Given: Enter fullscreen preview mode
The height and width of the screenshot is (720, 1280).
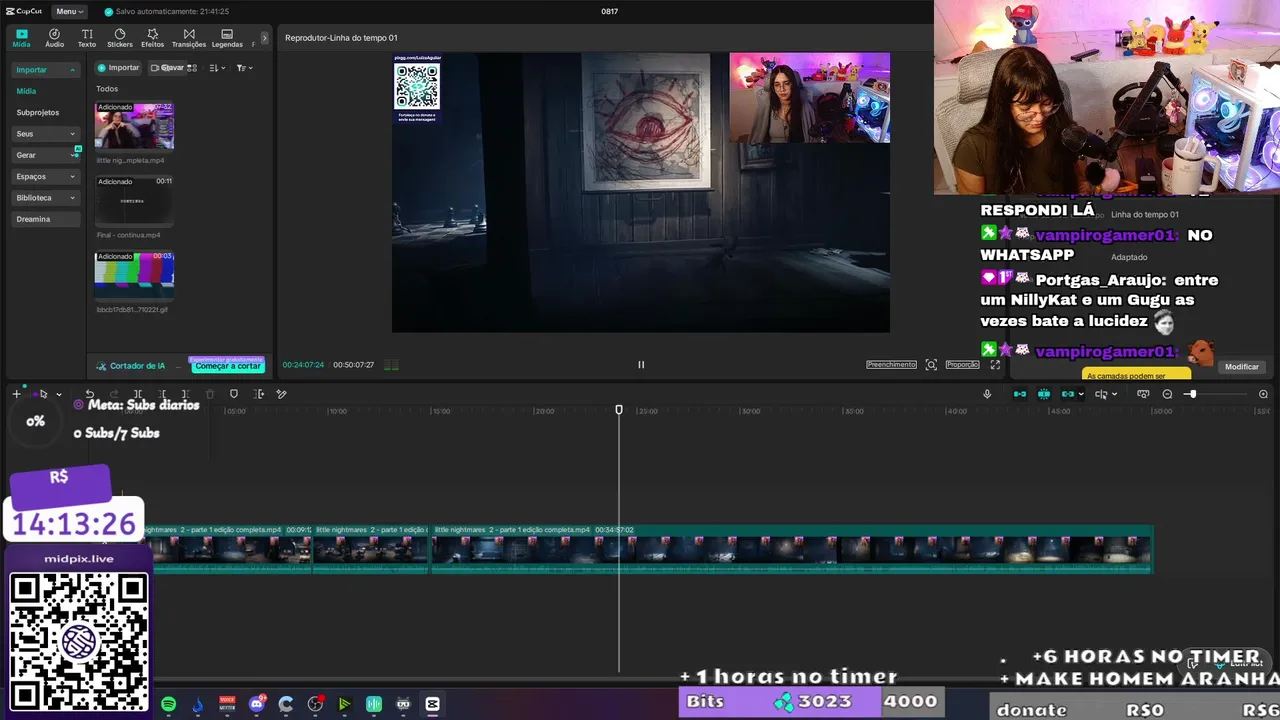Looking at the screenshot, I should [995, 365].
